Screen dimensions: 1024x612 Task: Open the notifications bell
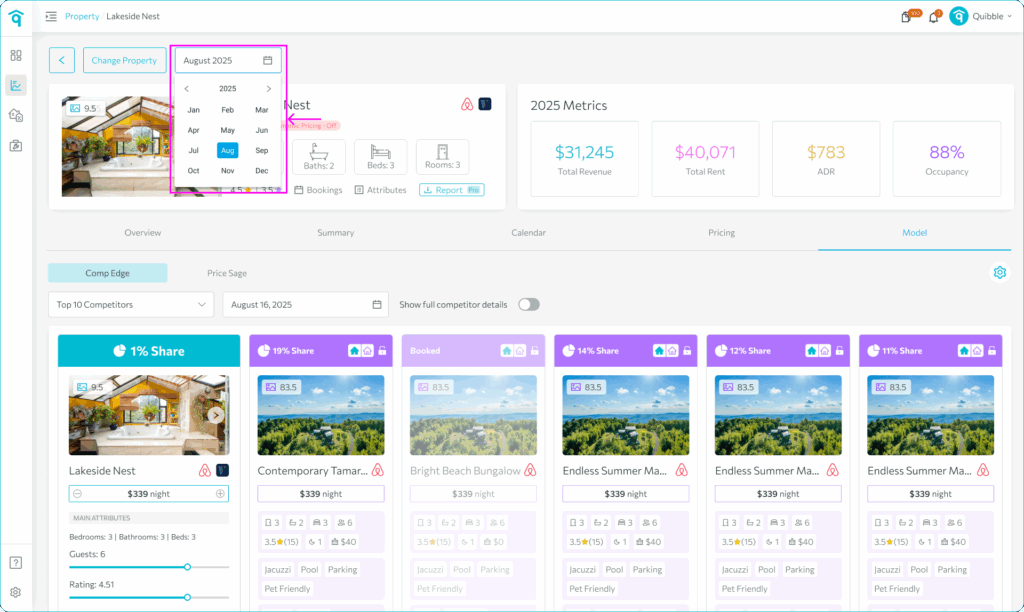(934, 17)
